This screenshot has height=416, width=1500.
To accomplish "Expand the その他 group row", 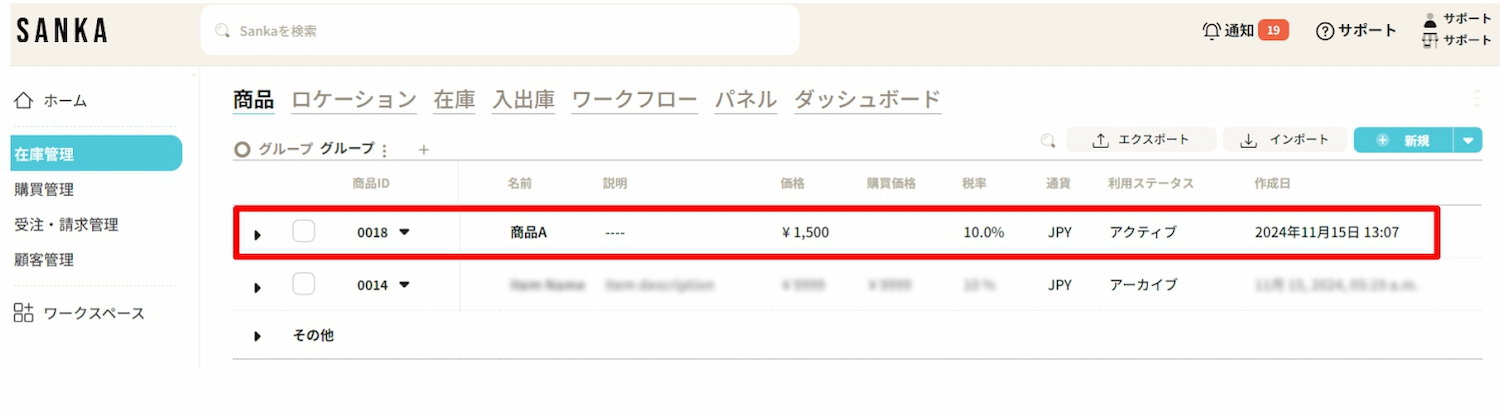I will [x=257, y=336].
